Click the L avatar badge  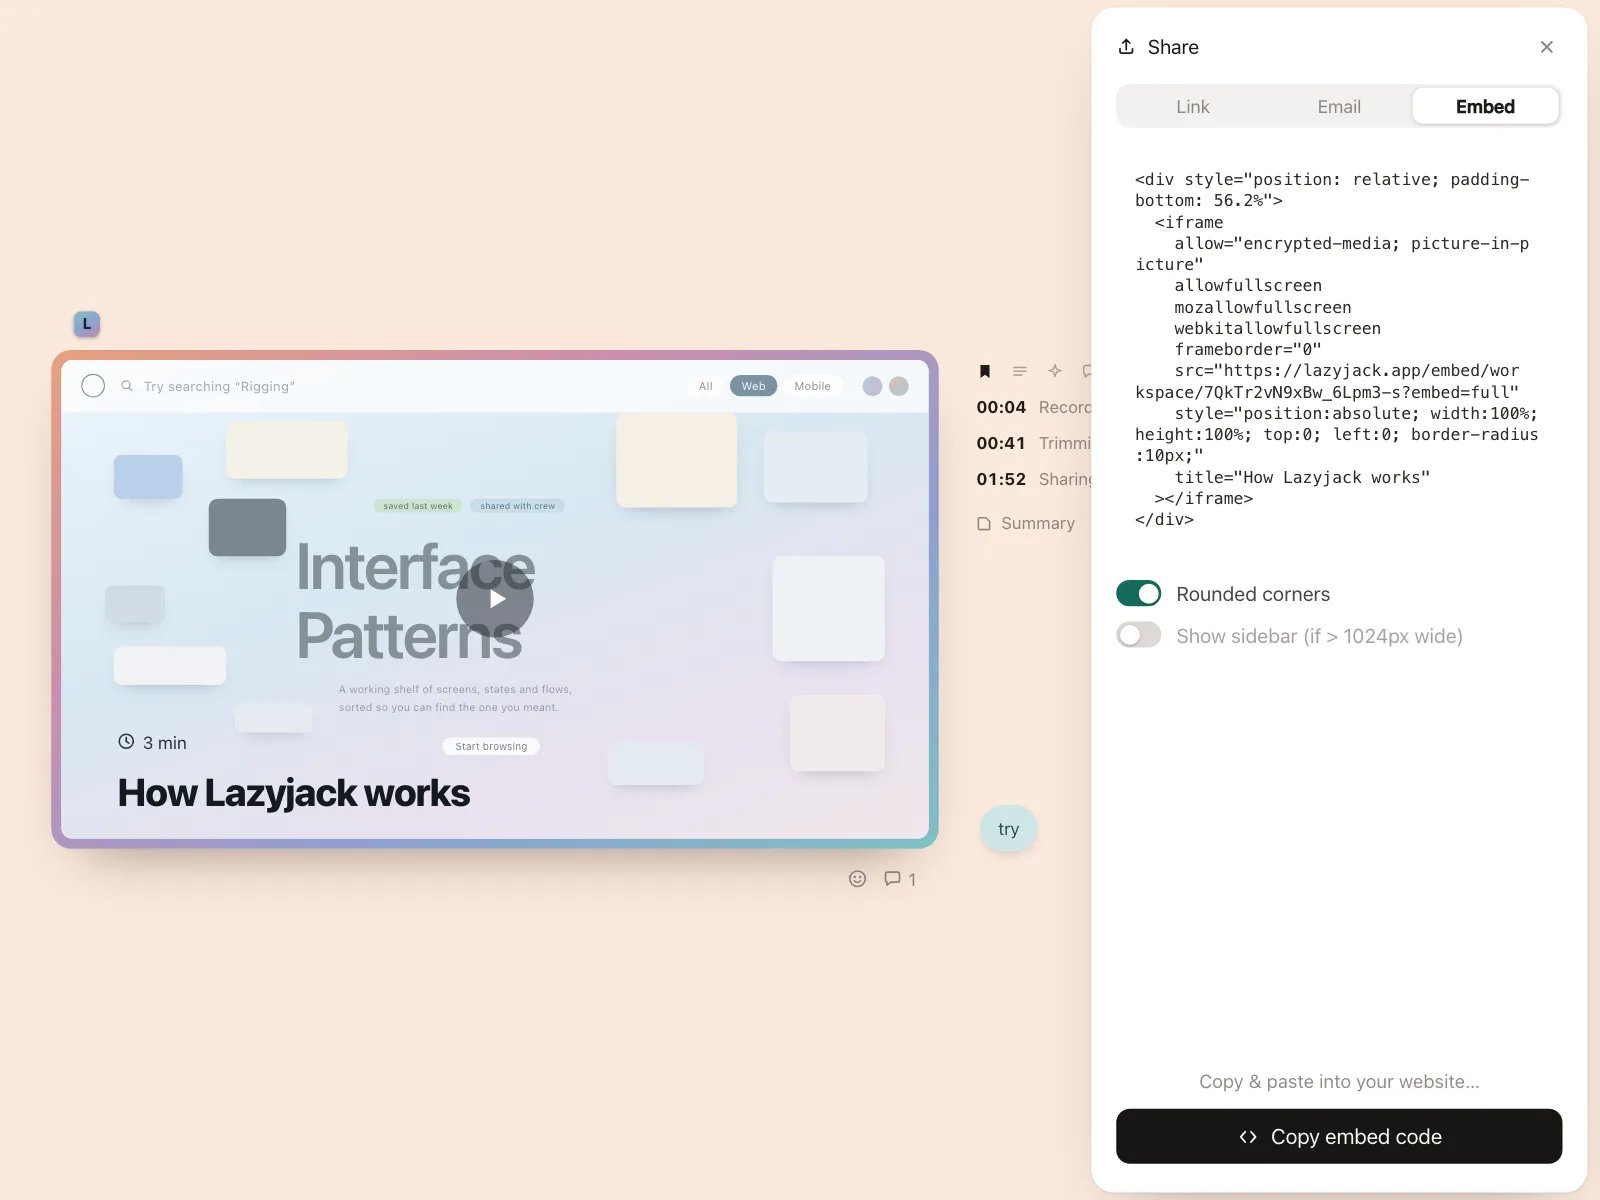(x=87, y=324)
